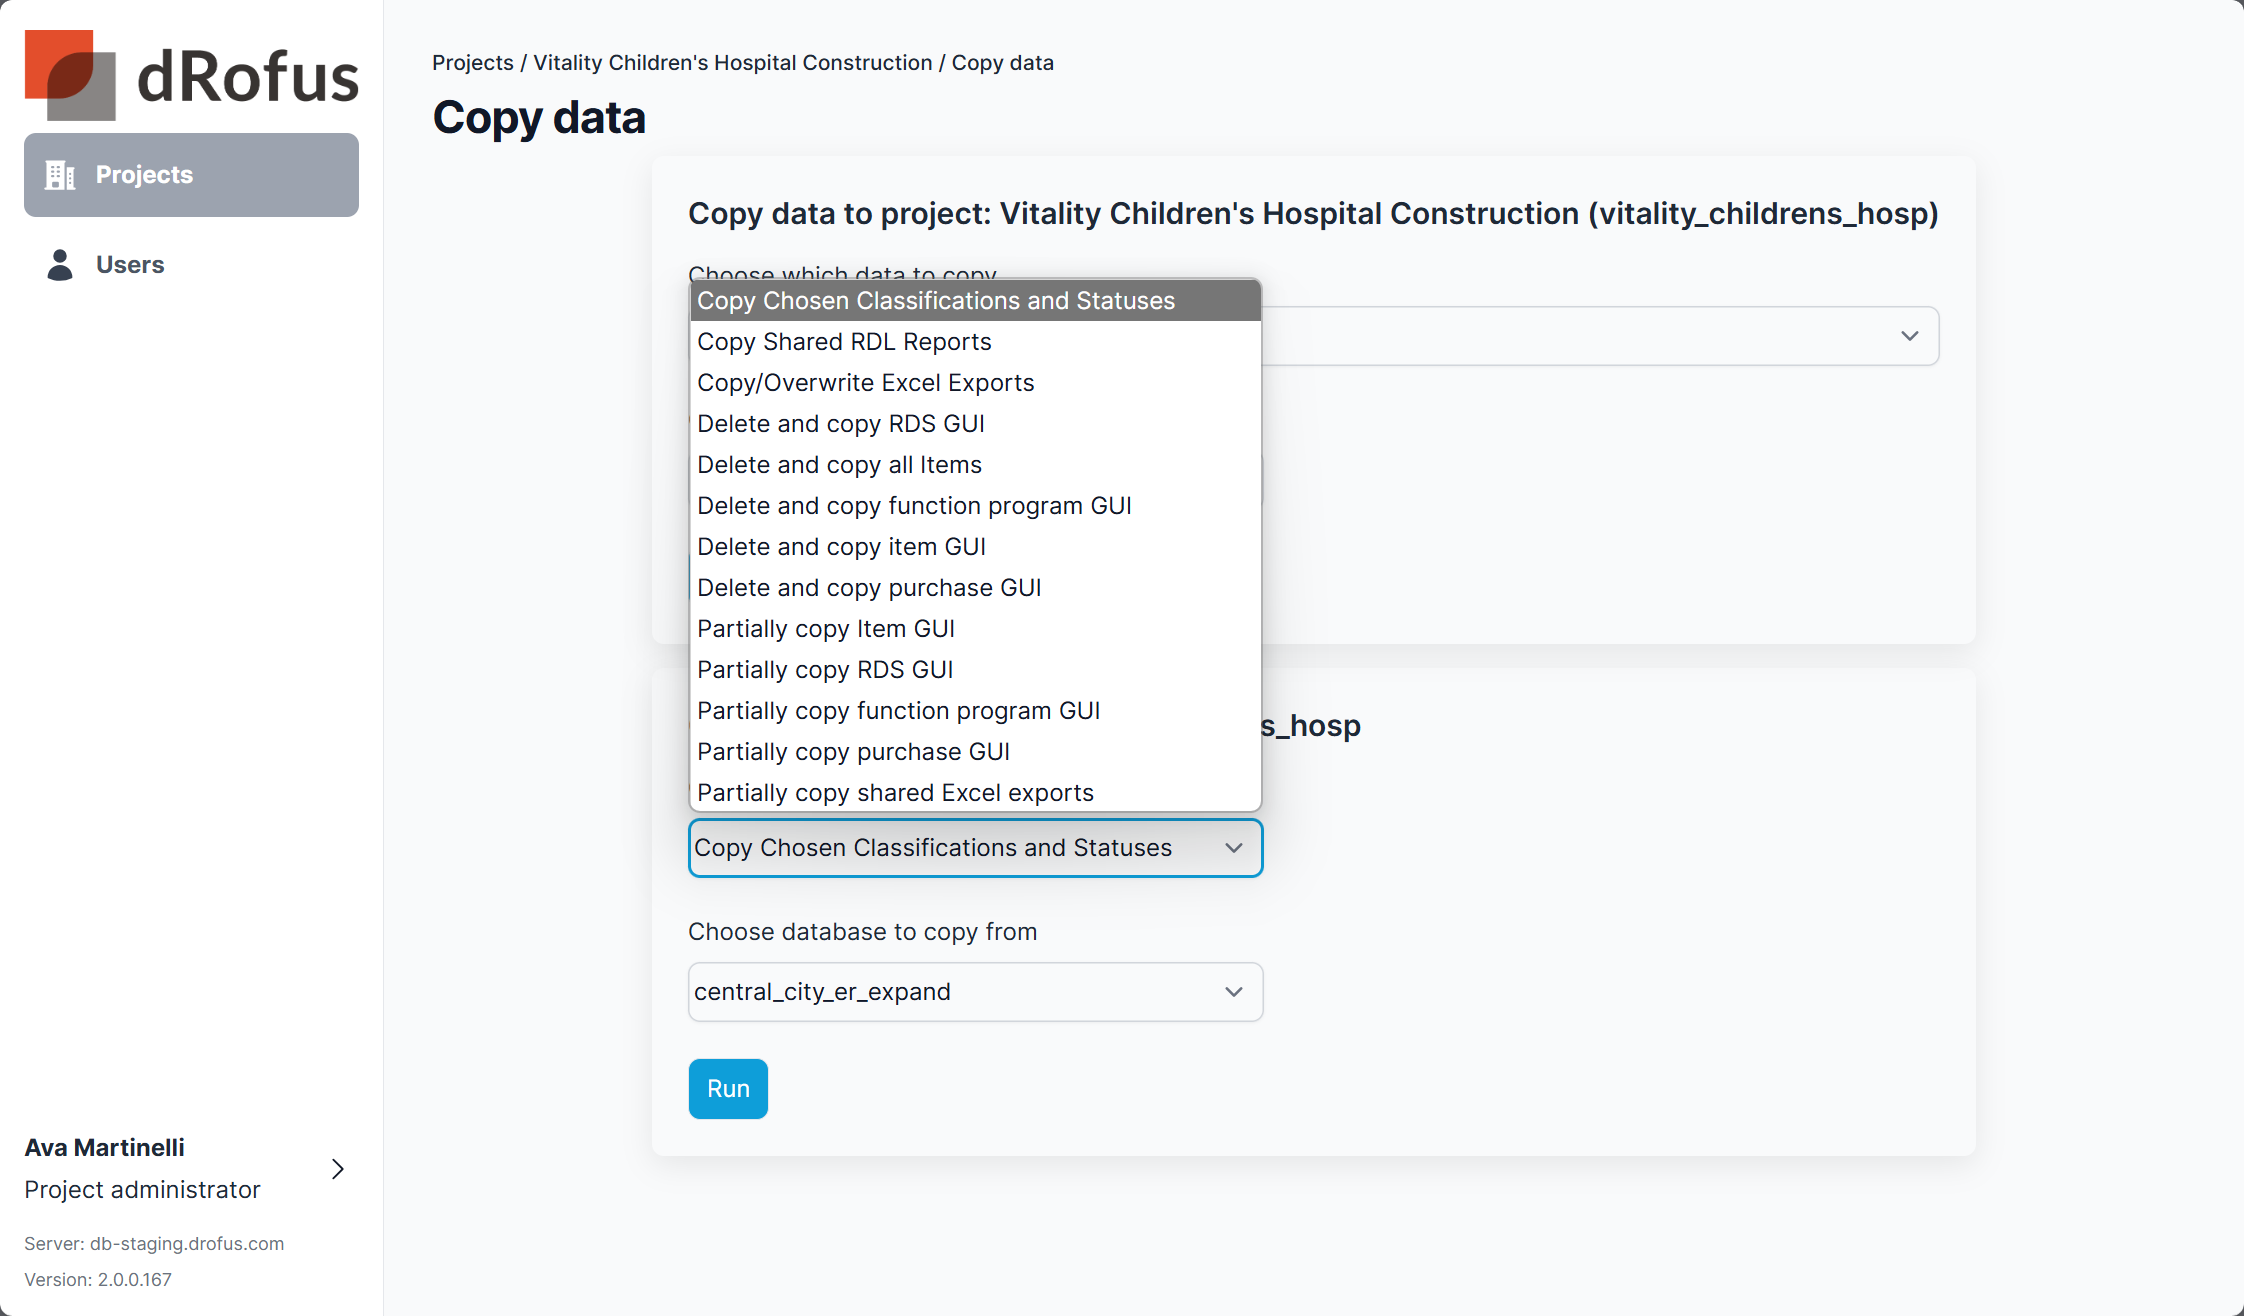Choose Partially copy purchase GUI option
The image size is (2244, 1316).
853,752
